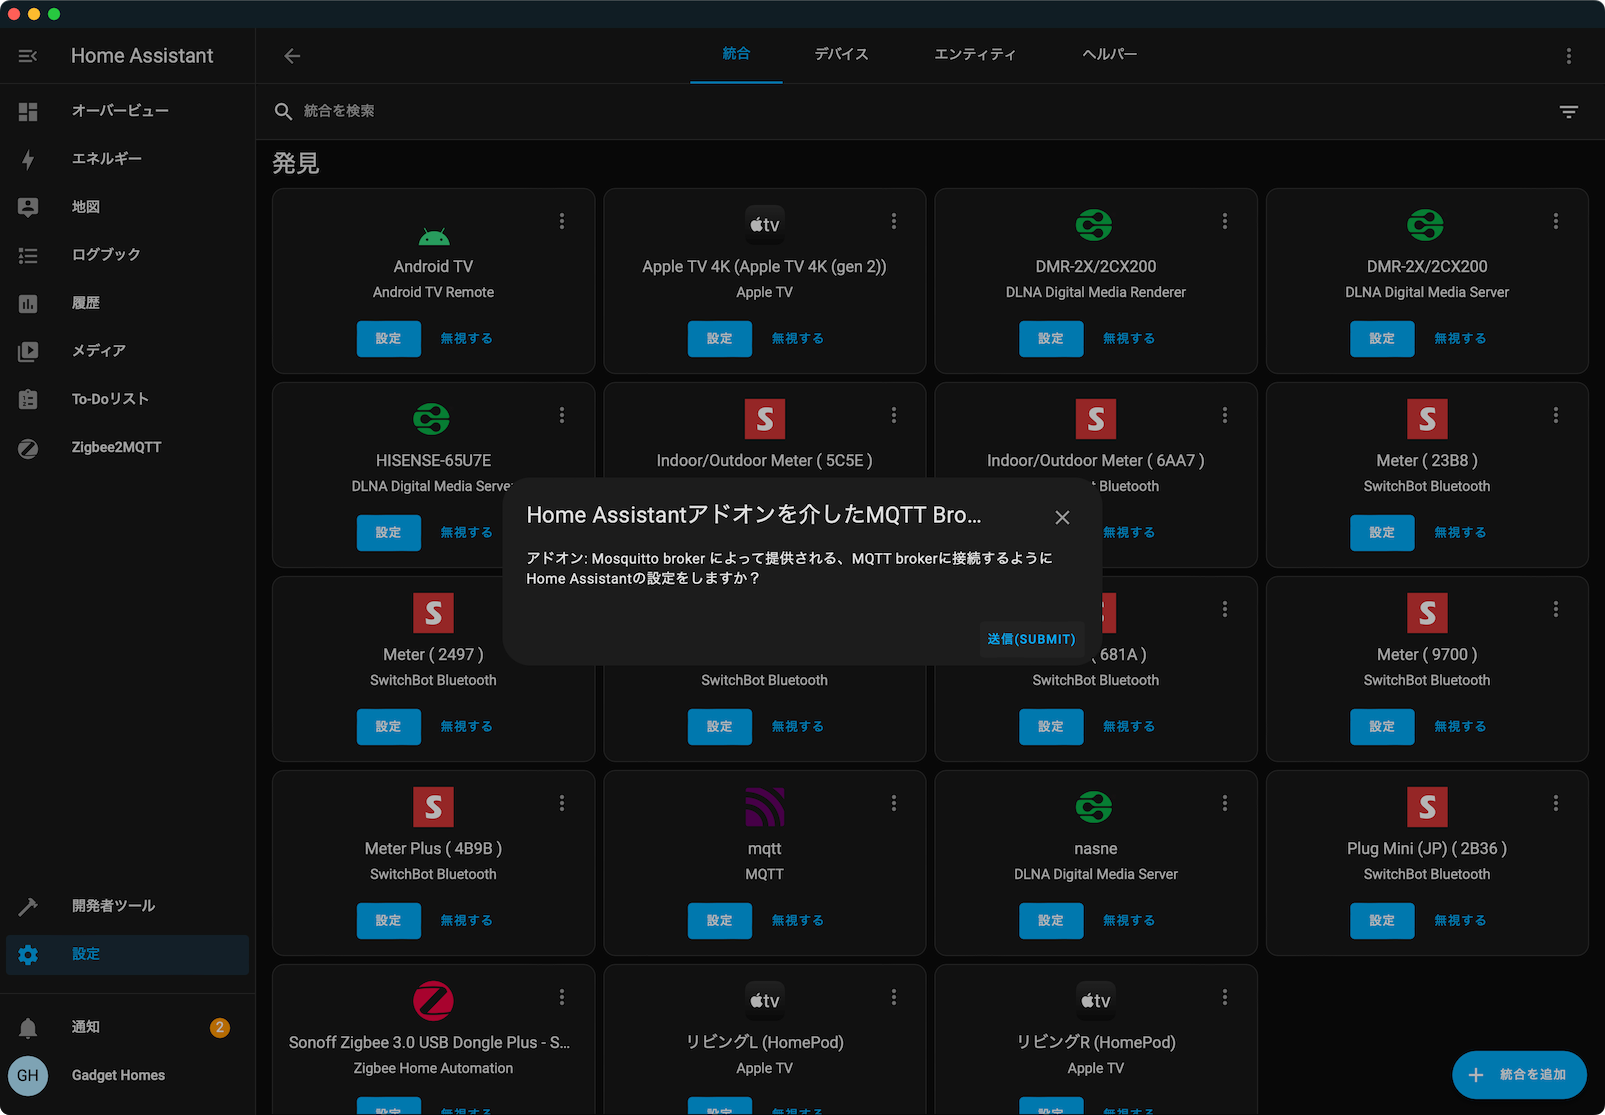The image size is (1605, 1115).
Task: Open Apple TV 4K card options menu
Action: point(894,221)
